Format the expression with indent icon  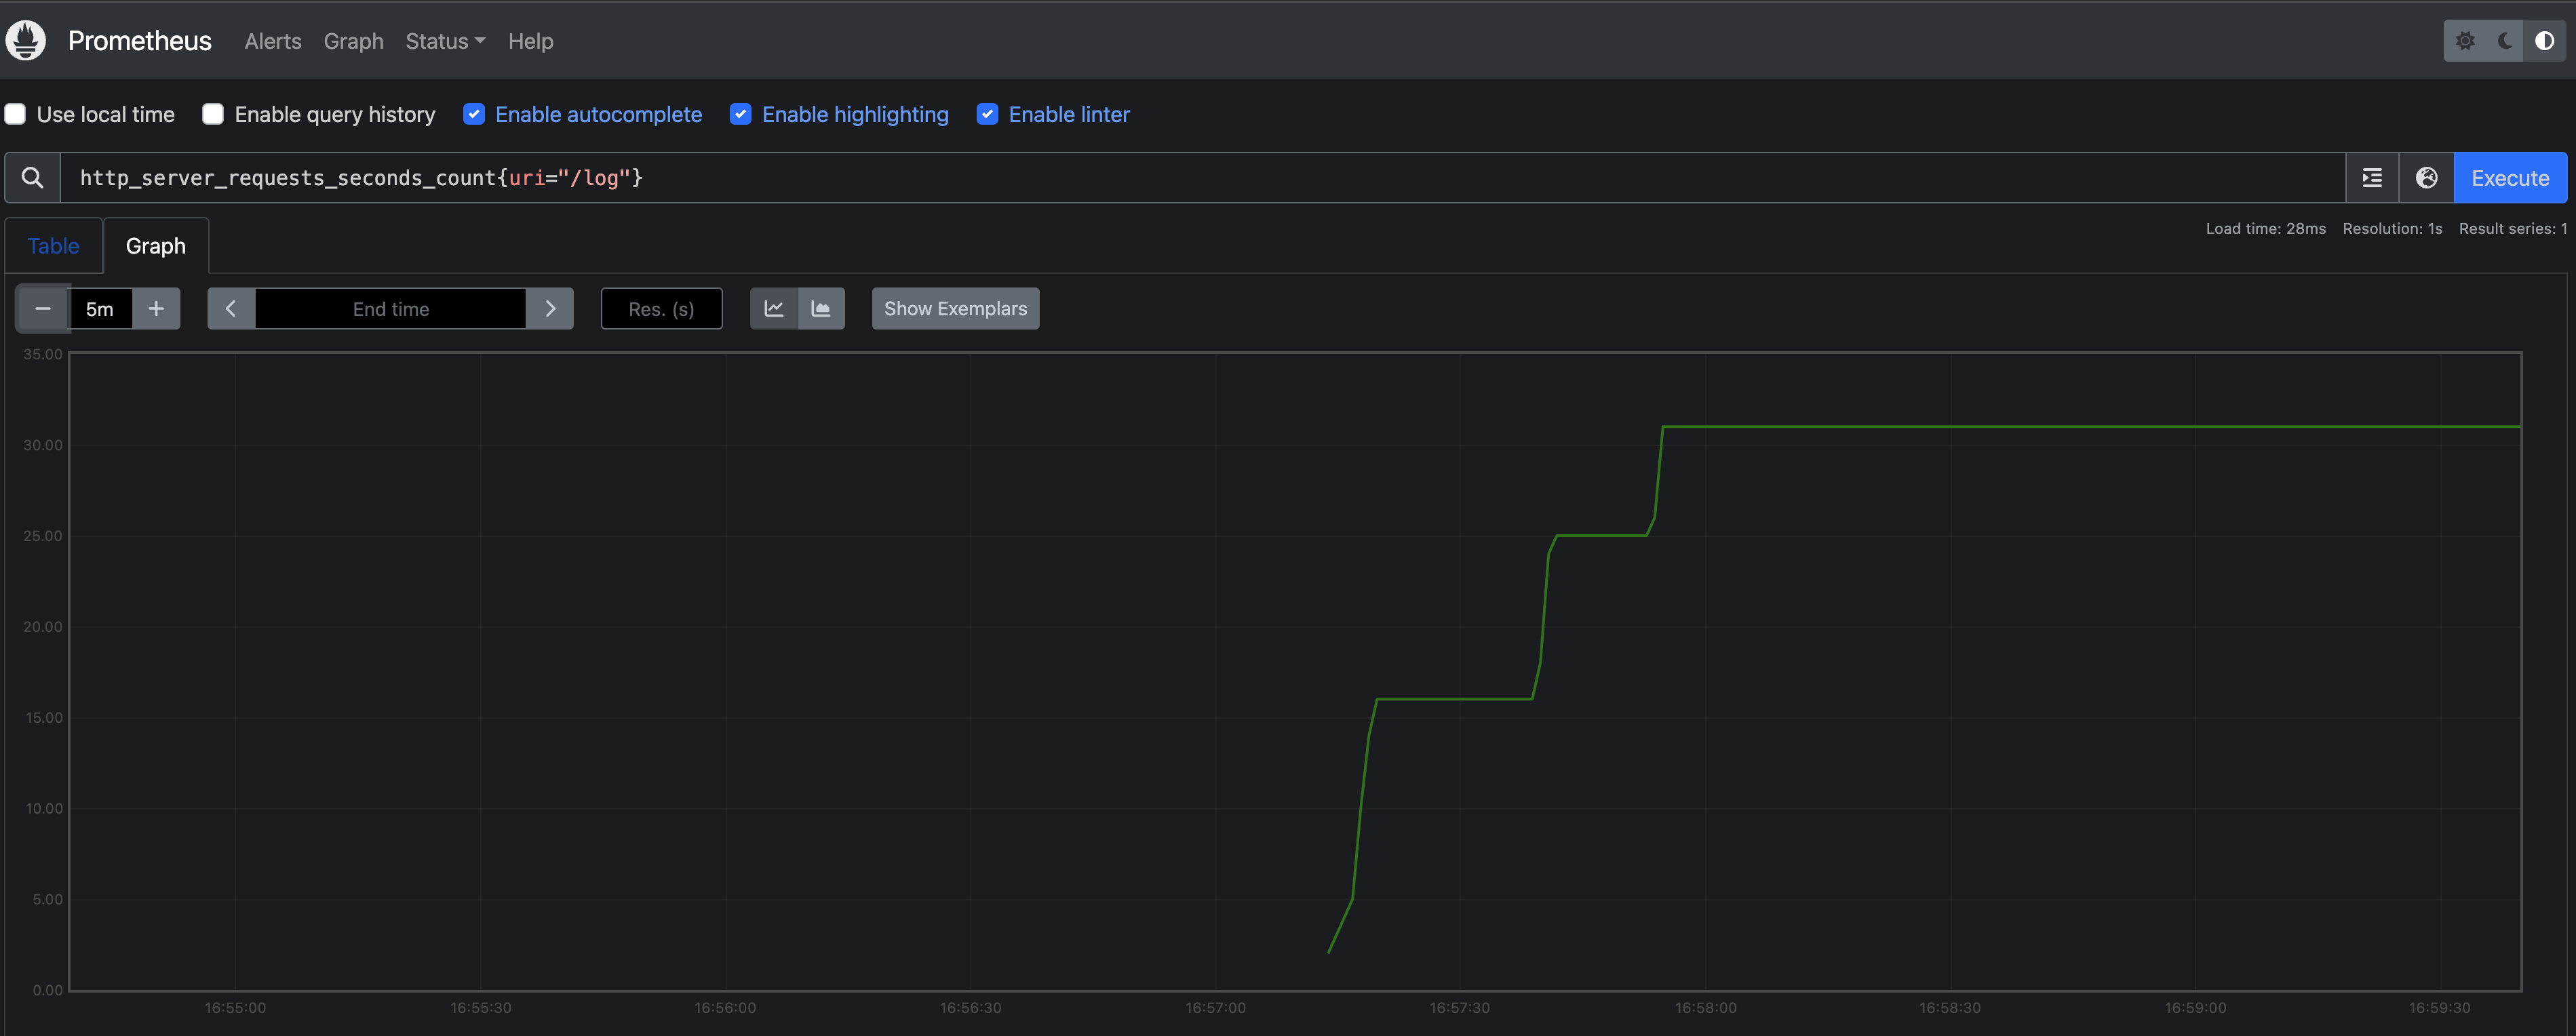2372,178
